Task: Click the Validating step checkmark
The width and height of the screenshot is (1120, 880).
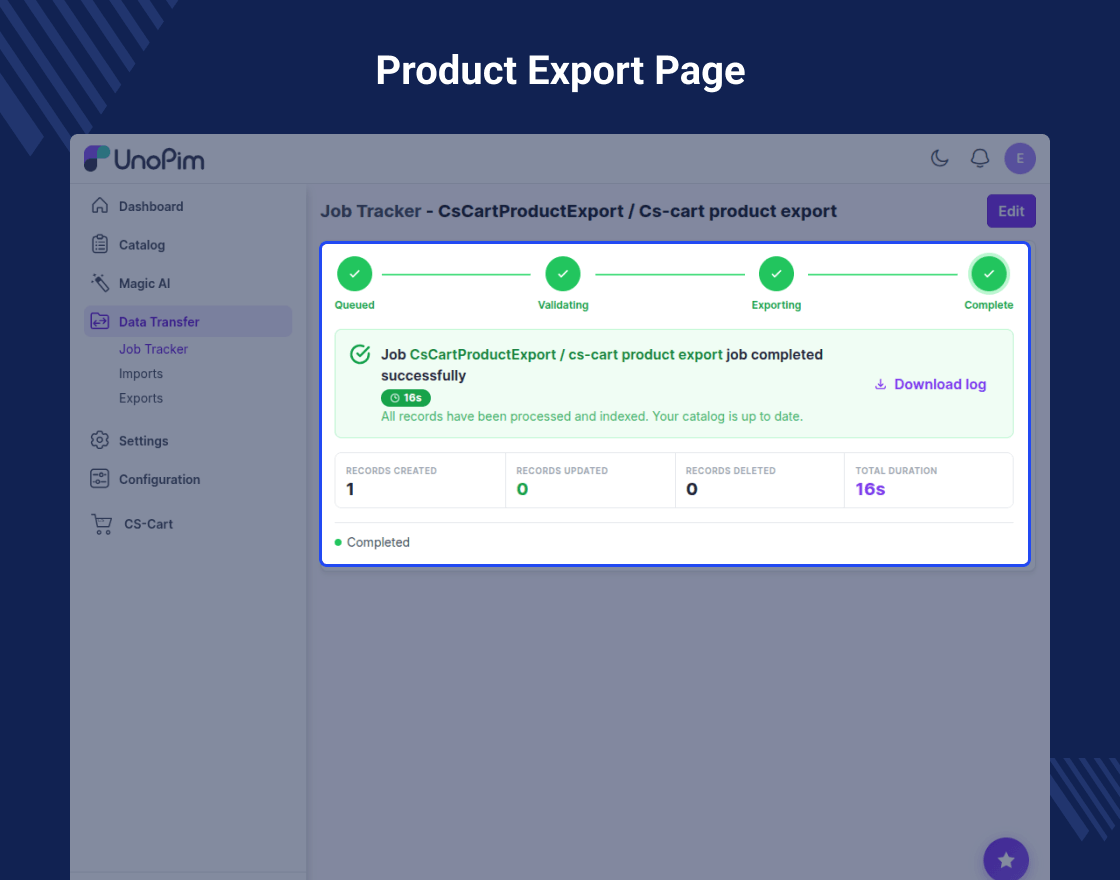Action: click(x=563, y=274)
